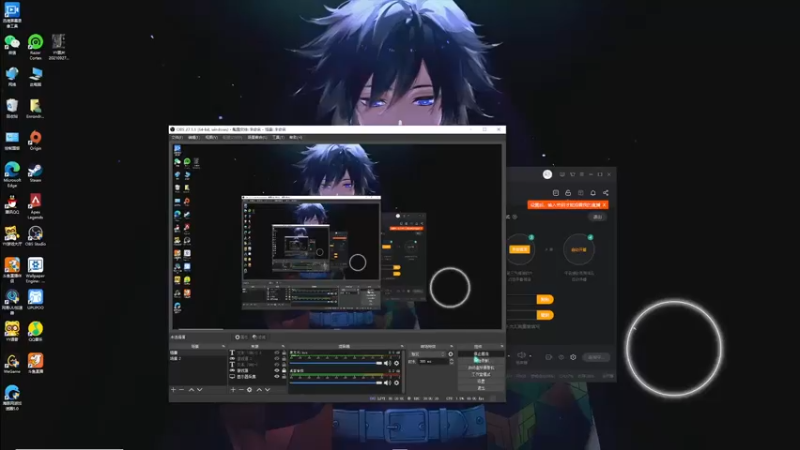Click lower mixer channel volume slider
Image resolution: width=800 pixels, height=450 pixels.
[x=336, y=383]
